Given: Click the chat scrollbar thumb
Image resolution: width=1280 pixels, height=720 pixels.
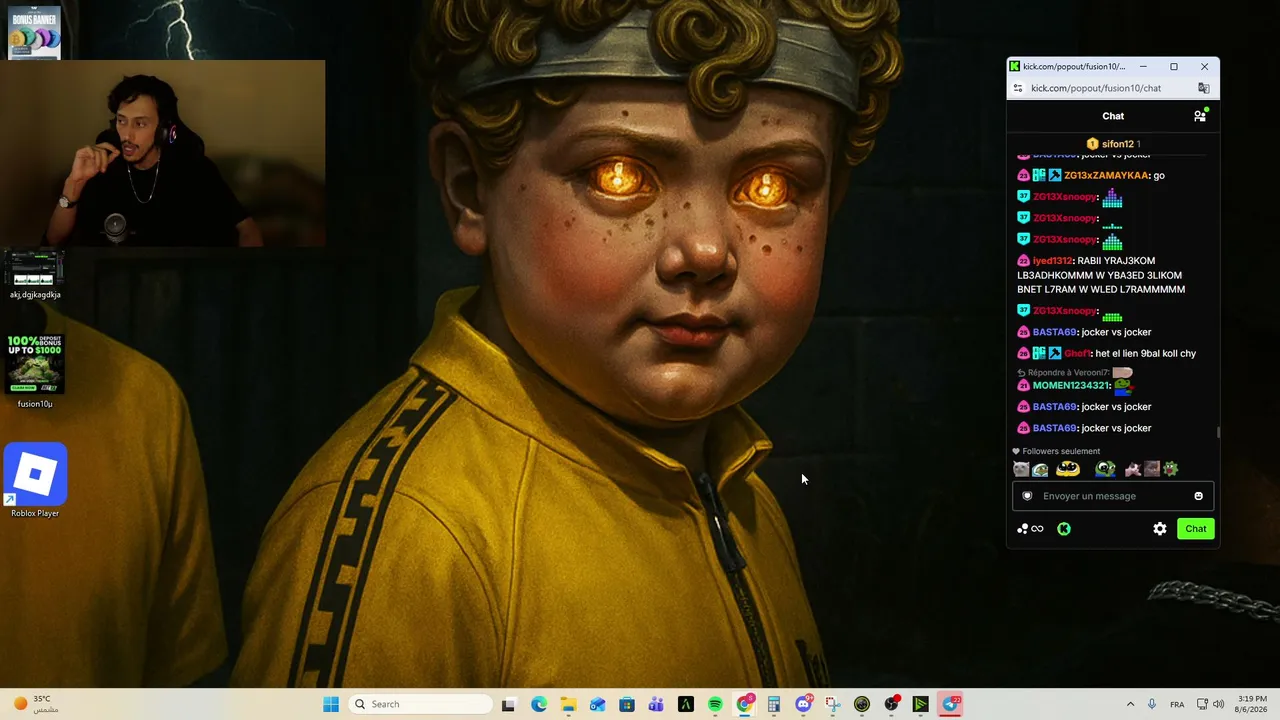Looking at the screenshot, I should pyautogui.click(x=1218, y=432).
